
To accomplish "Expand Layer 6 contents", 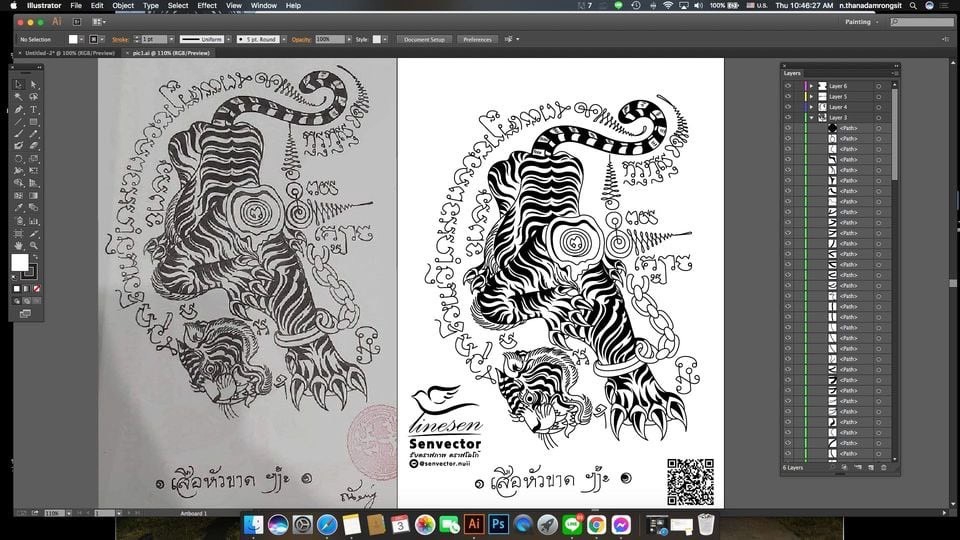I will coord(811,86).
